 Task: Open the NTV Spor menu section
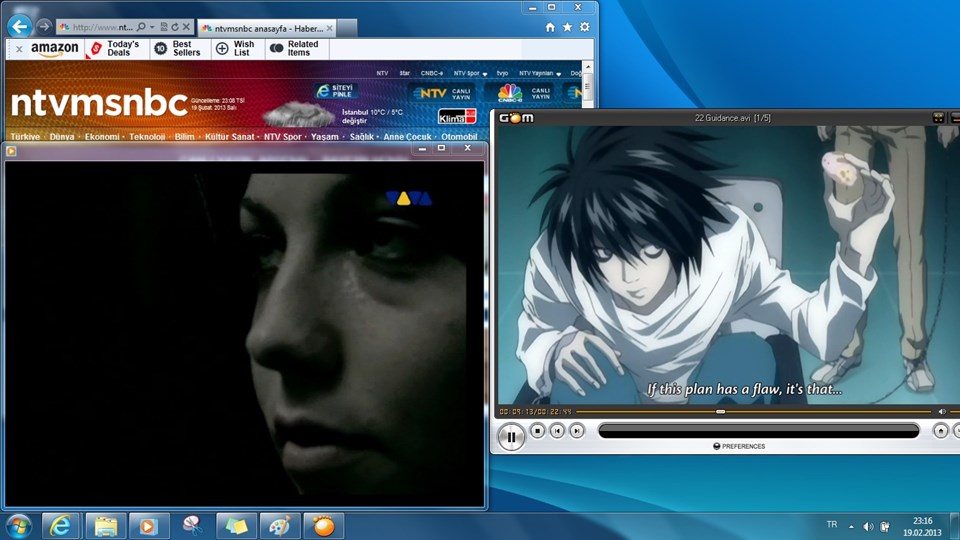click(282, 137)
